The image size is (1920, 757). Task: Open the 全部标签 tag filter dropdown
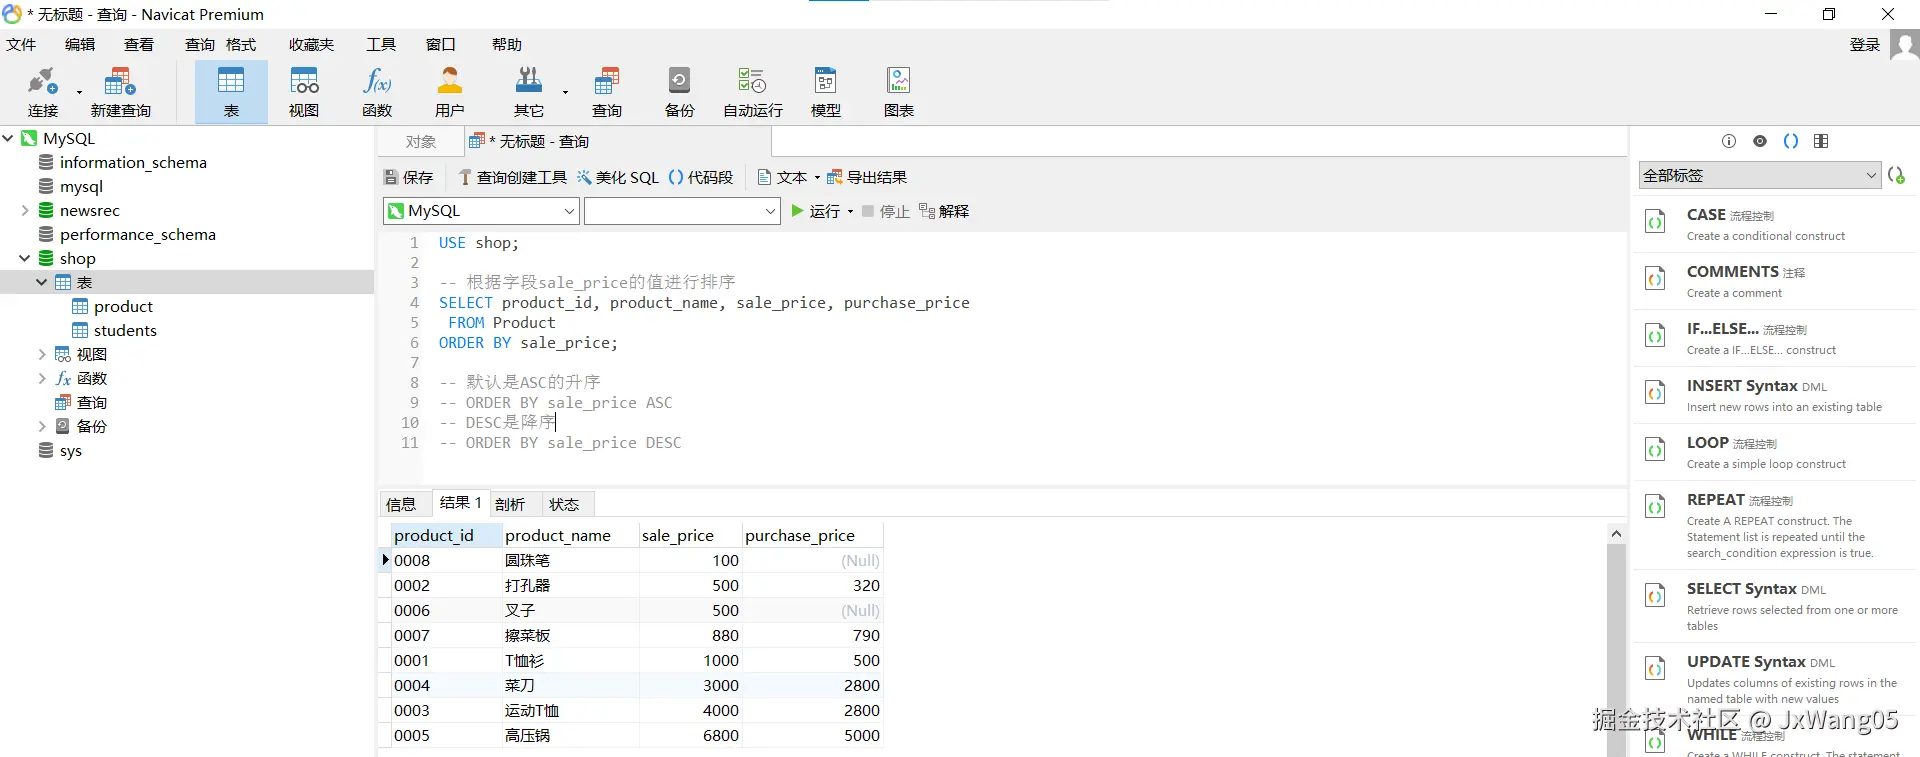1760,175
